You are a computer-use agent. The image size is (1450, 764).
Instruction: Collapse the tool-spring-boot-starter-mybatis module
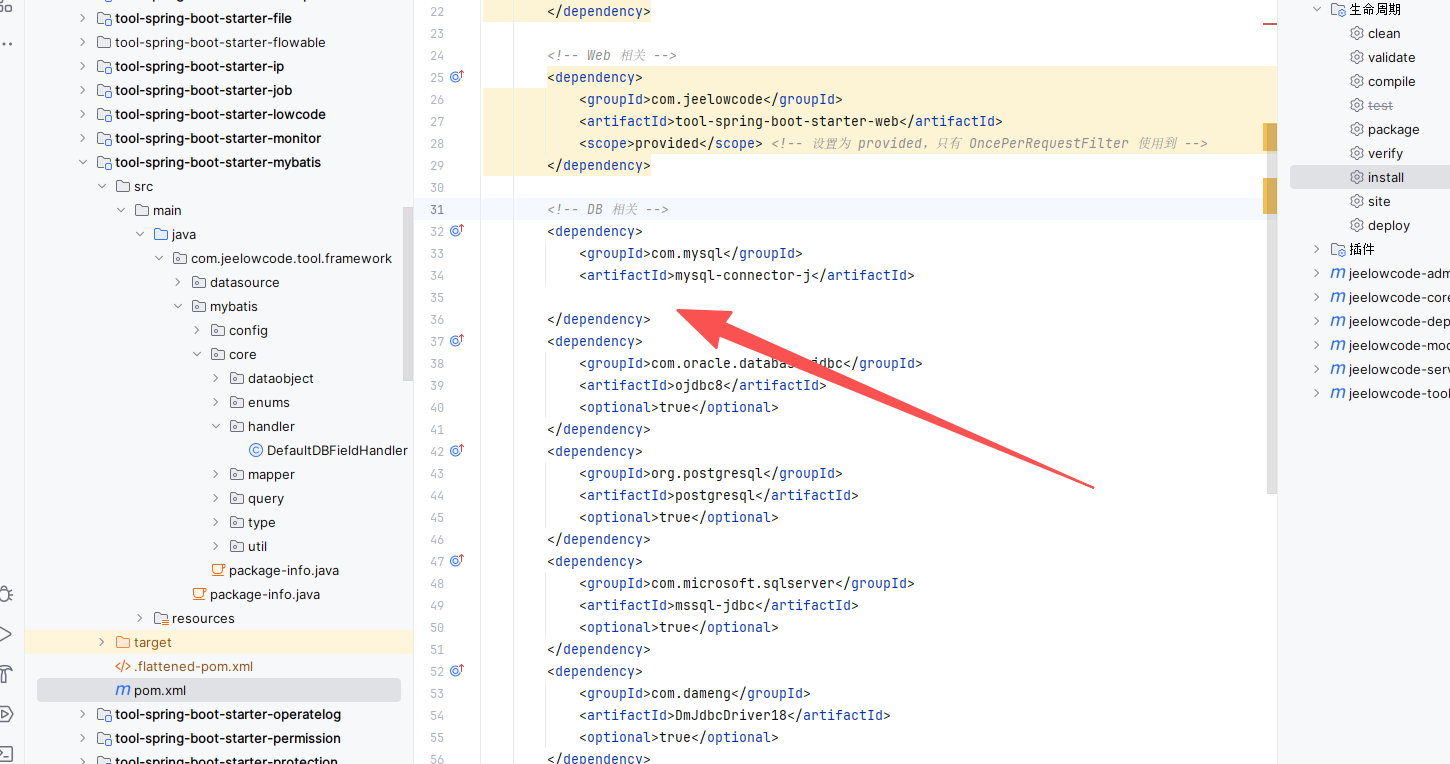tap(83, 162)
